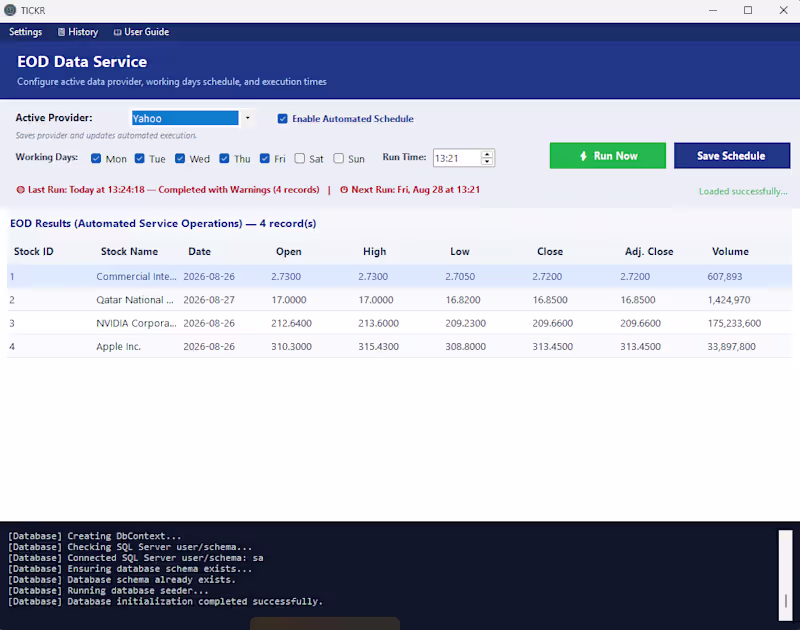Click volume 33,897,800 cell
Image resolution: width=800 pixels, height=630 pixels.
[x=732, y=347]
